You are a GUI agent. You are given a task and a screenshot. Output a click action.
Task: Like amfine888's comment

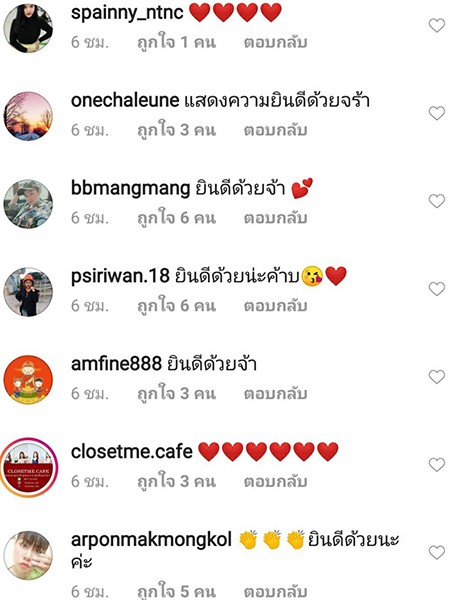click(x=436, y=377)
